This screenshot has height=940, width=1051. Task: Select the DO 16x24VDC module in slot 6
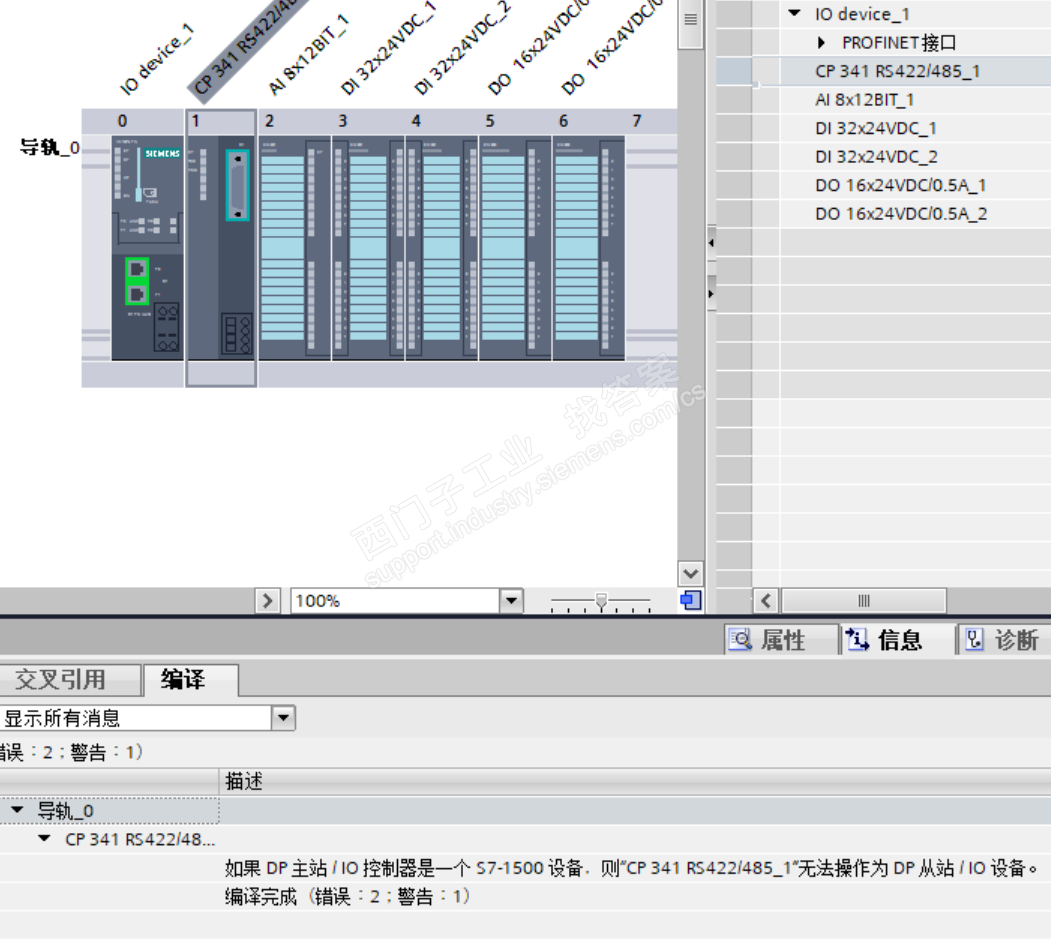589,248
